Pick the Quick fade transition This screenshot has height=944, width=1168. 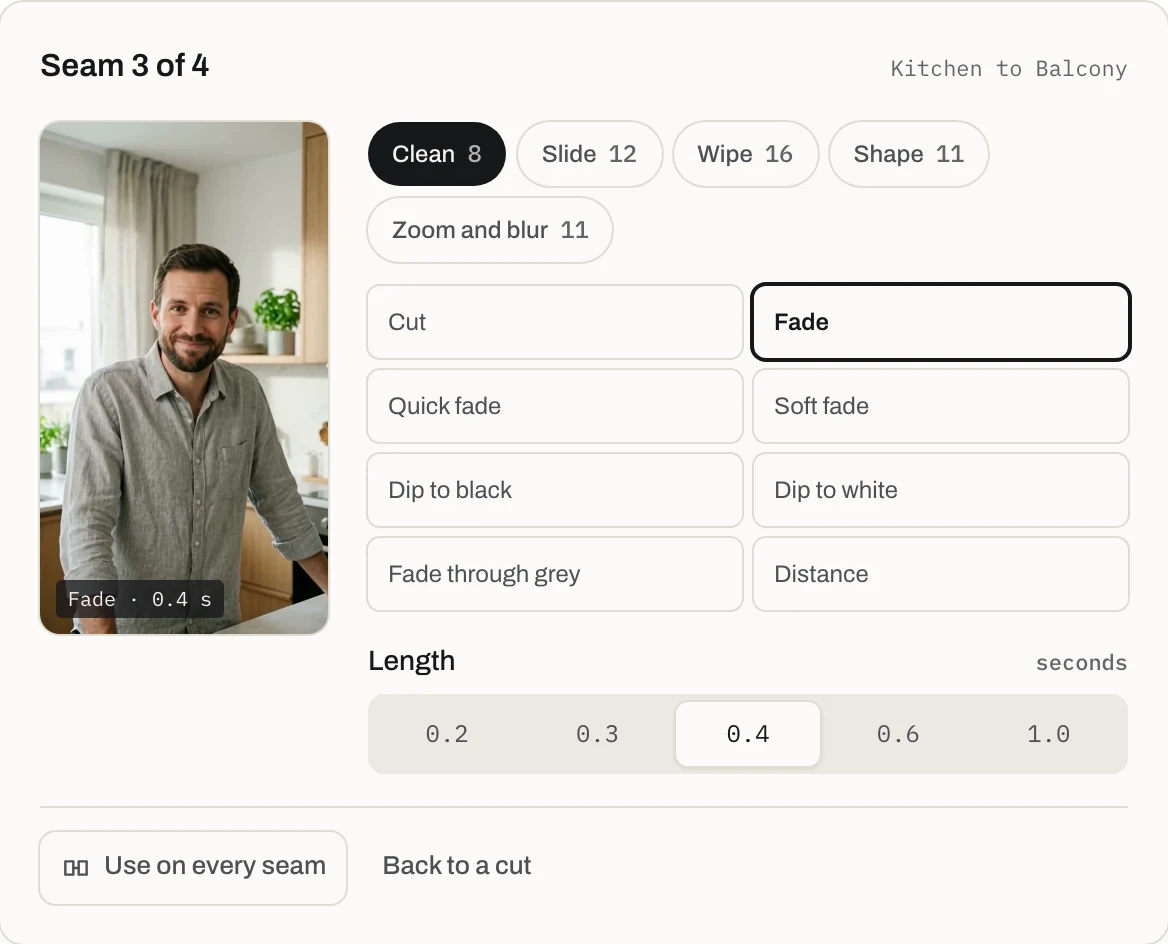click(x=555, y=406)
